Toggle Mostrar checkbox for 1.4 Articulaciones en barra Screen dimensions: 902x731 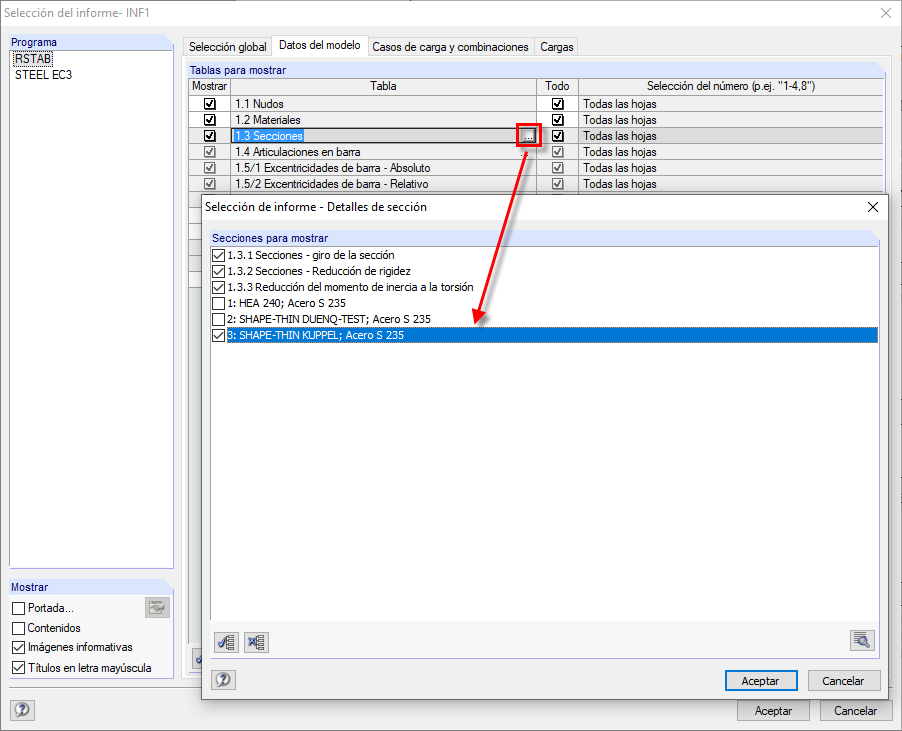210,152
